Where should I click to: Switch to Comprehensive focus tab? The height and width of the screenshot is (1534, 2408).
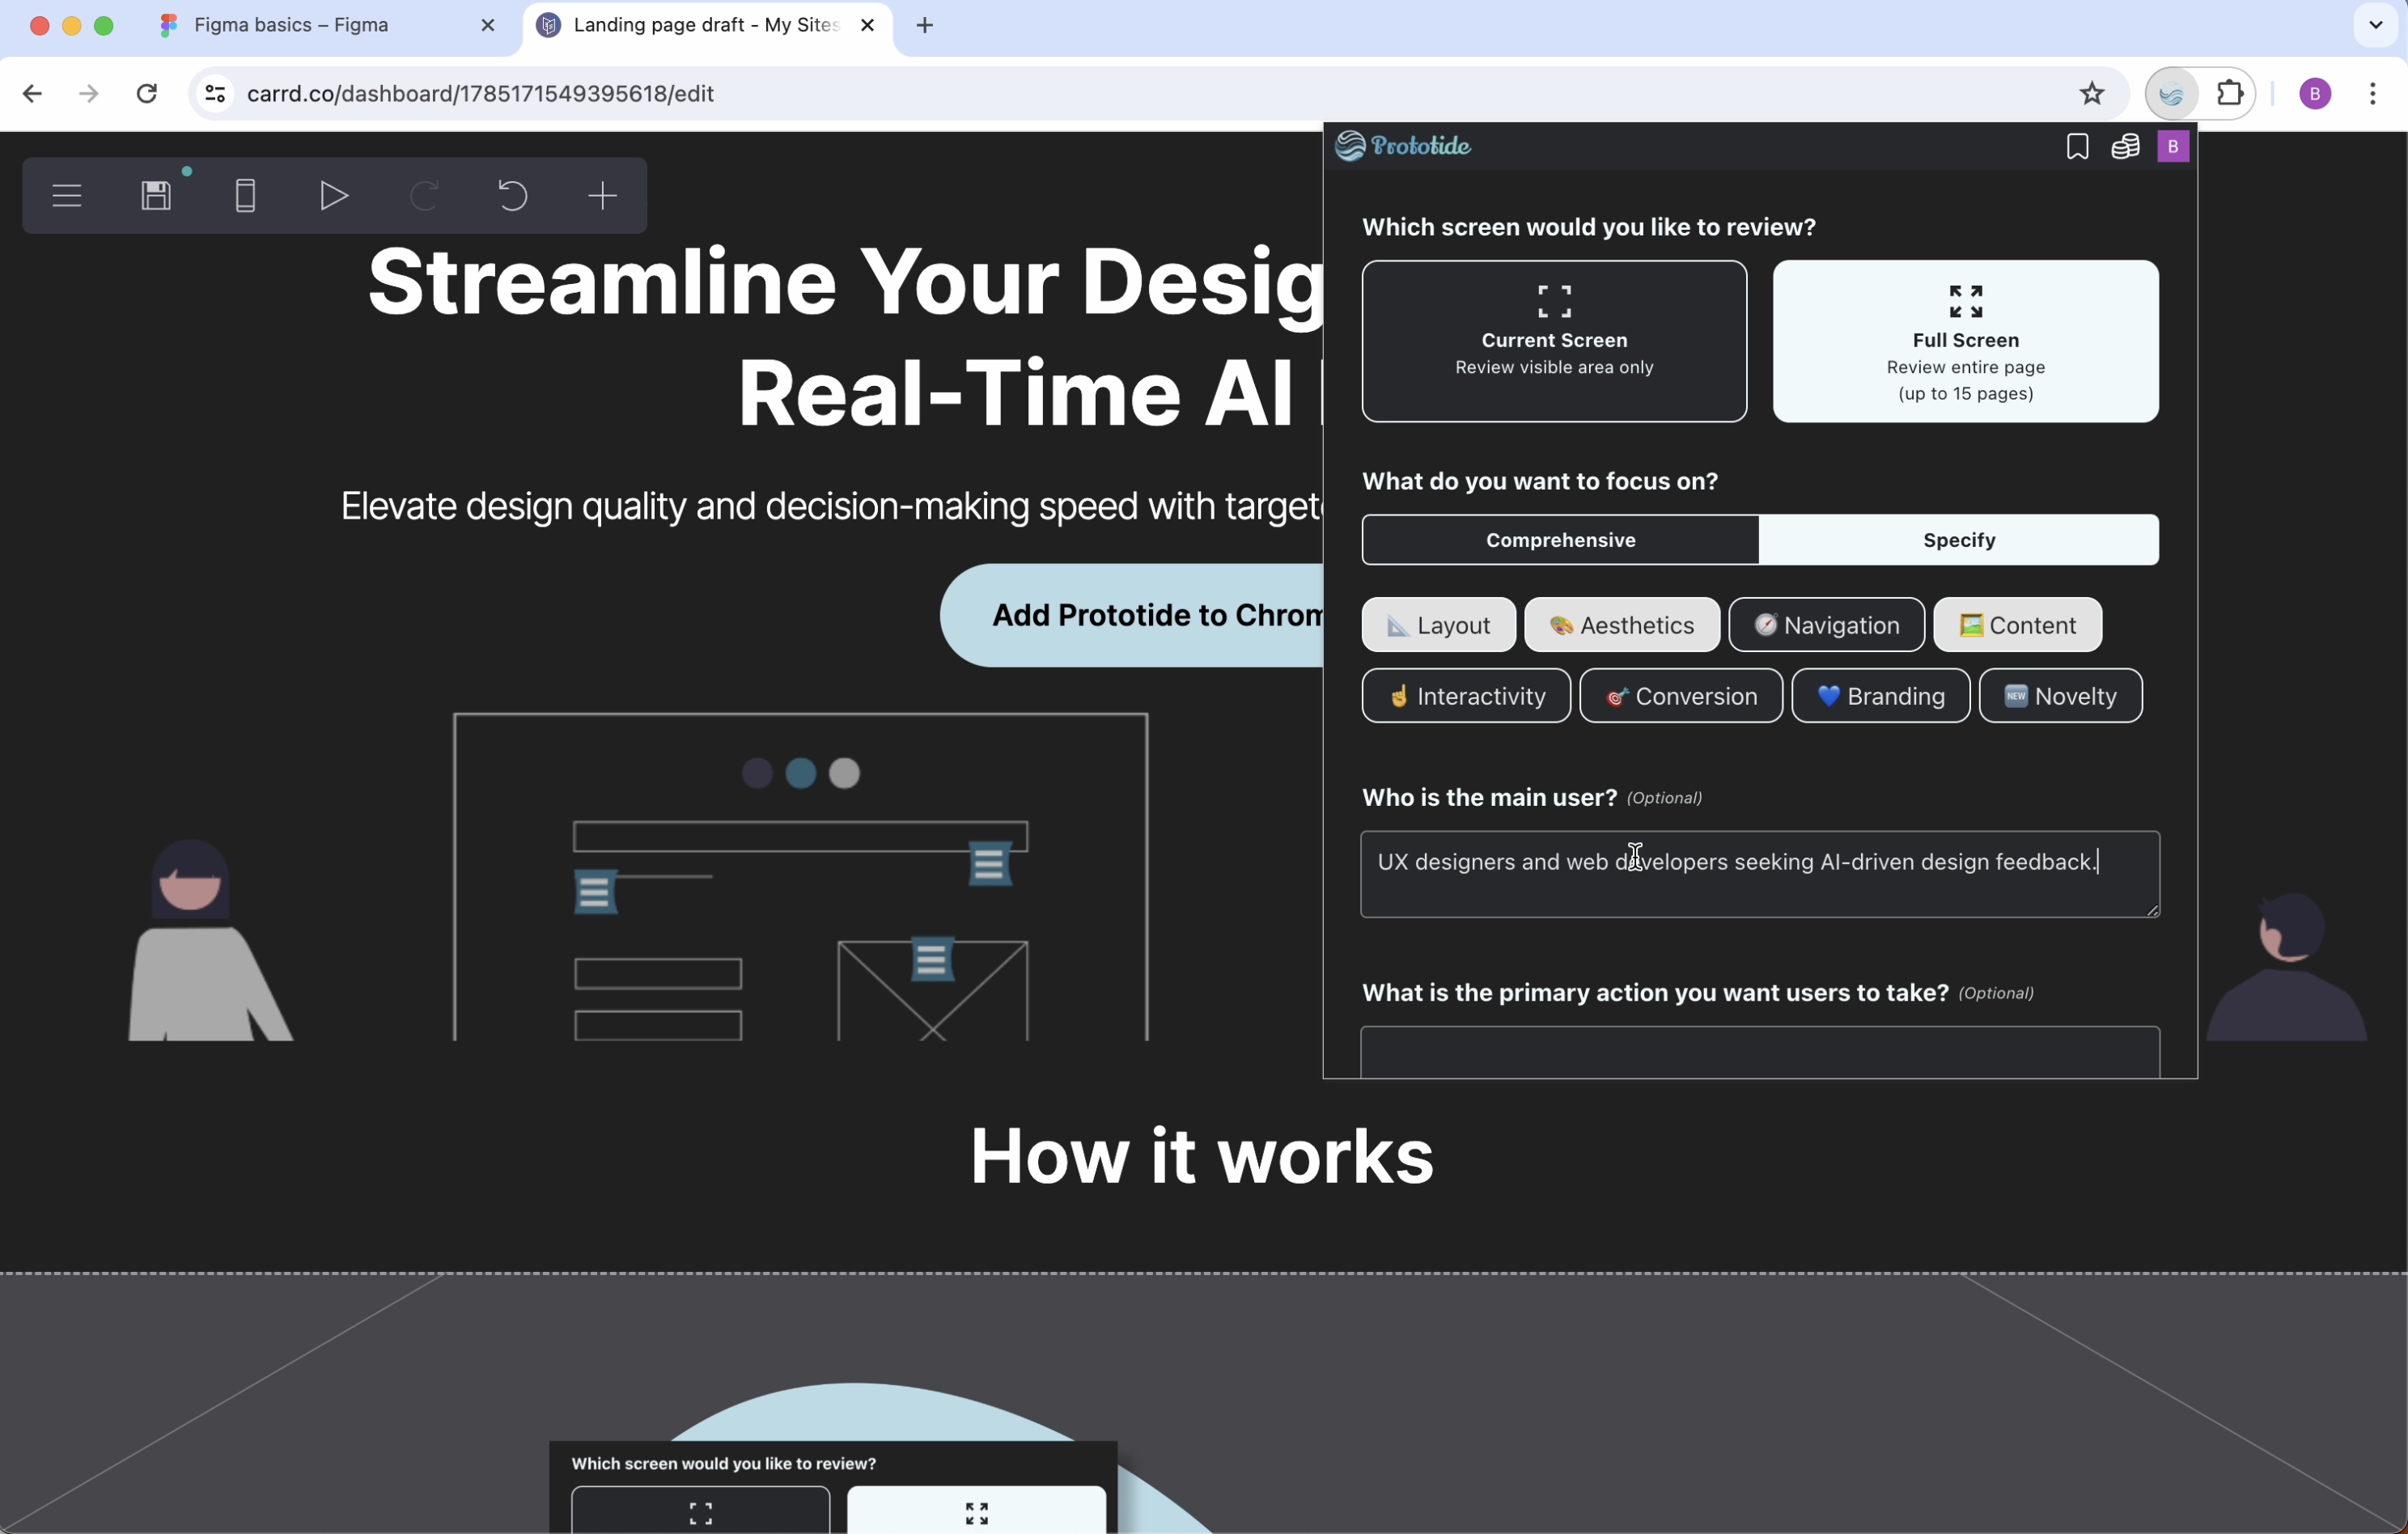pyautogui.click(x=1559, y=540)
